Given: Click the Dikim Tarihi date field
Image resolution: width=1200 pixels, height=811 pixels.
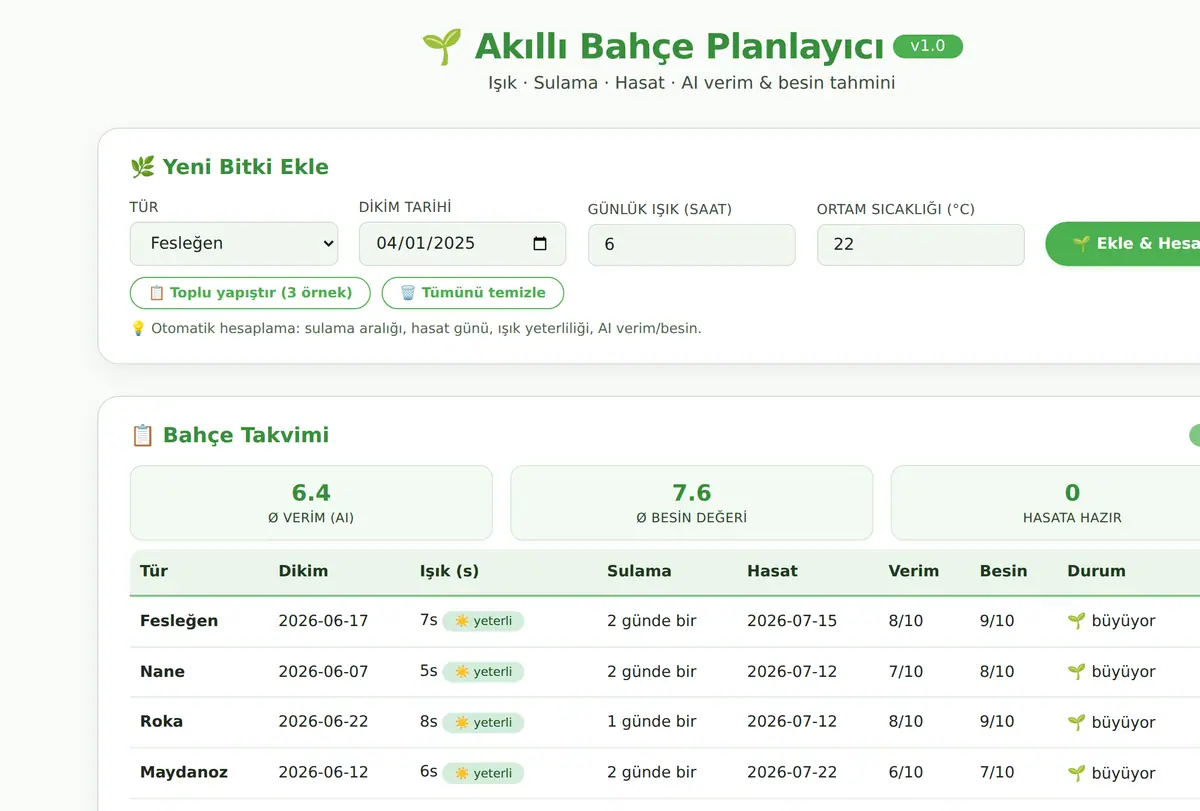Looking at the screenshot, I should [462, 243].
